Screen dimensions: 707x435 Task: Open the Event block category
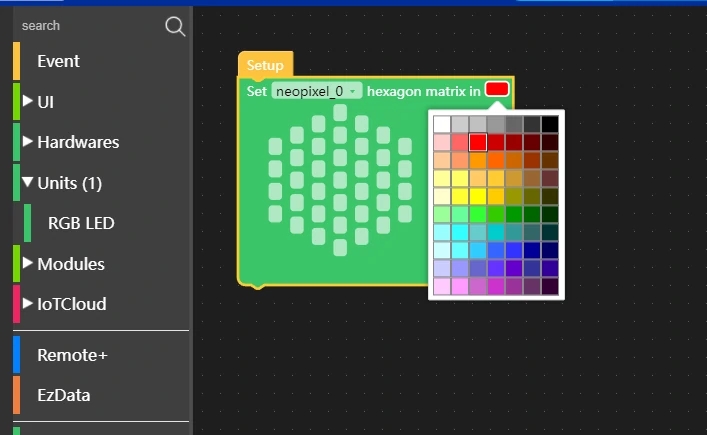[x=58, y=61]
